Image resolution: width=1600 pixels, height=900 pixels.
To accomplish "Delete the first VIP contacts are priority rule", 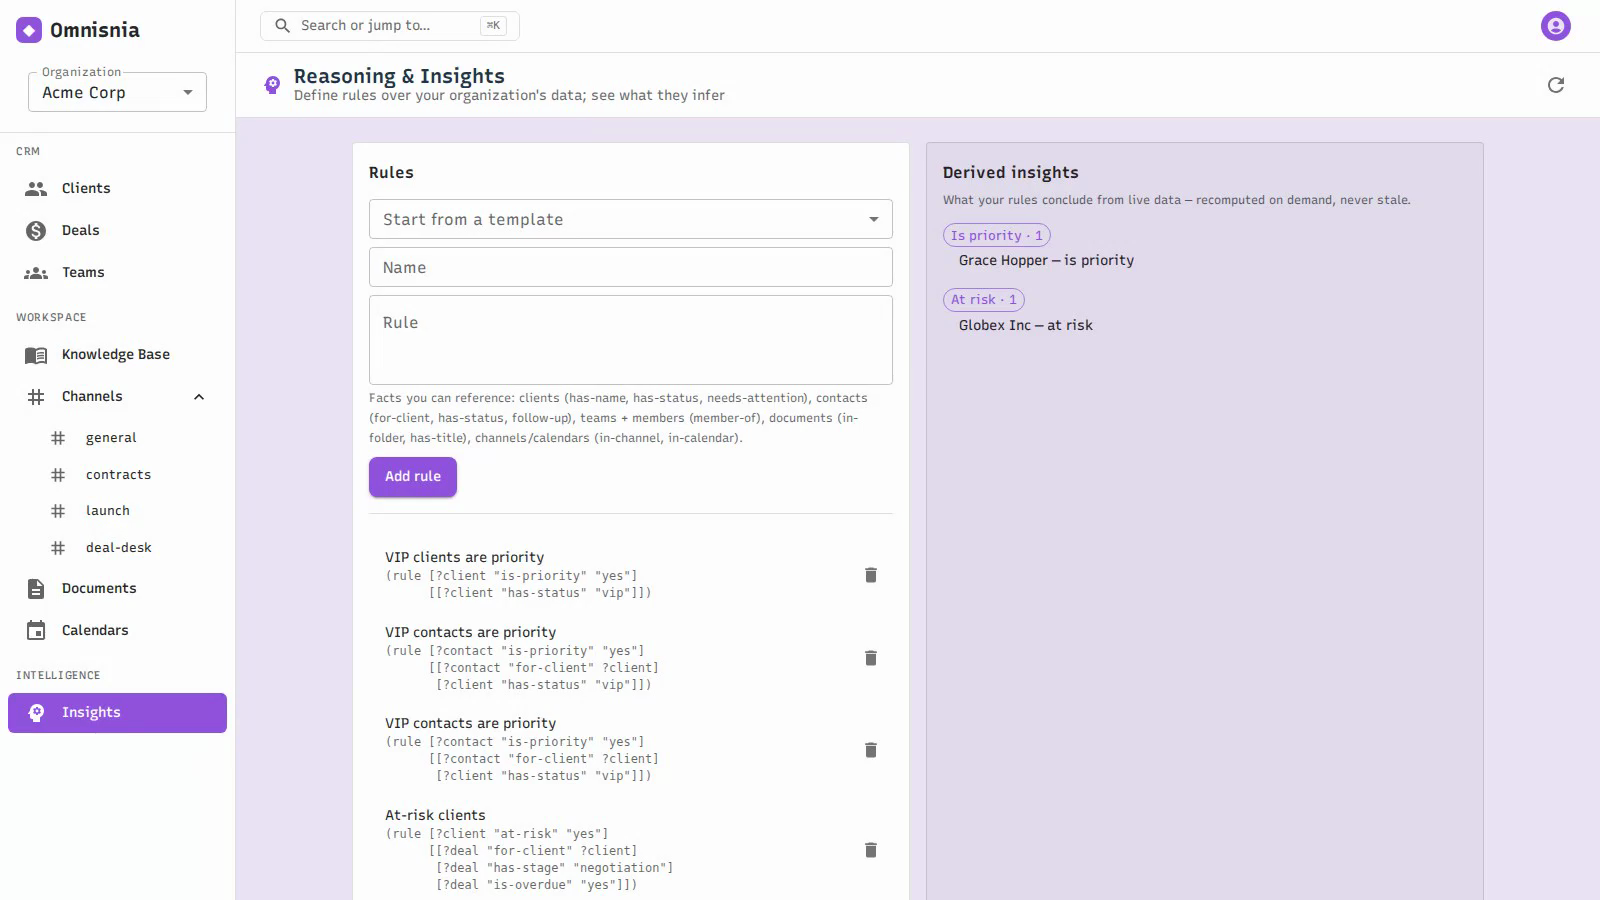I will pyautogui.click(x=871, y=658).
